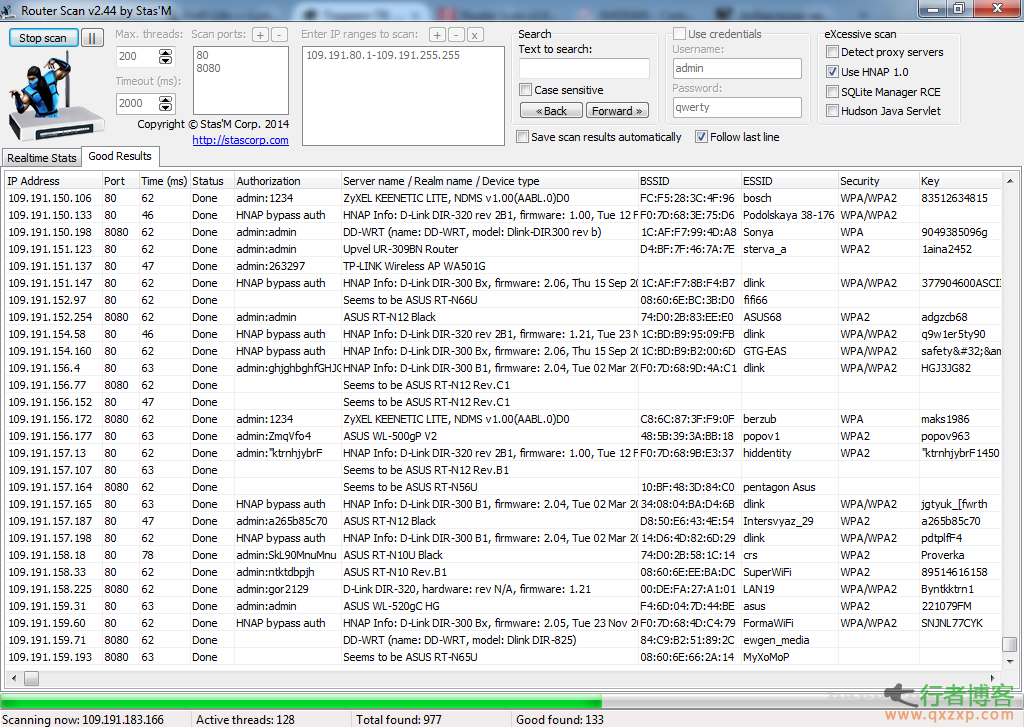1024x728 pixels.
Task: Switch to Realtime Stats tab
Action: pyautogui.click(x=41, y=158)
